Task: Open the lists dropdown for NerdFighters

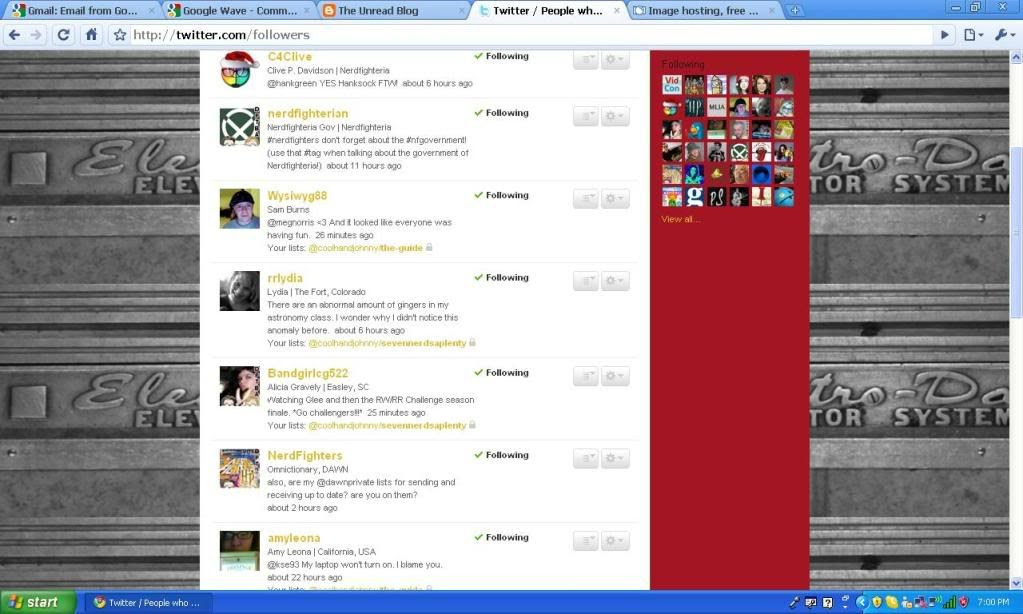Action: pos(586,458)
